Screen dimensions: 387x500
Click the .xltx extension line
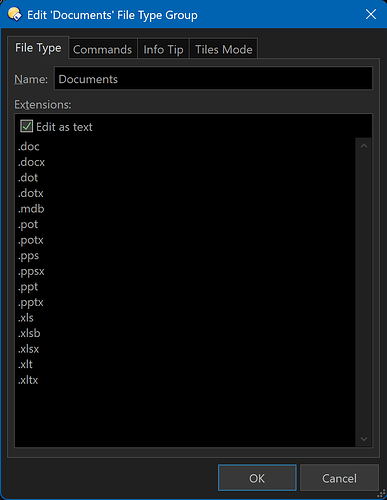[x=28, y=380]
